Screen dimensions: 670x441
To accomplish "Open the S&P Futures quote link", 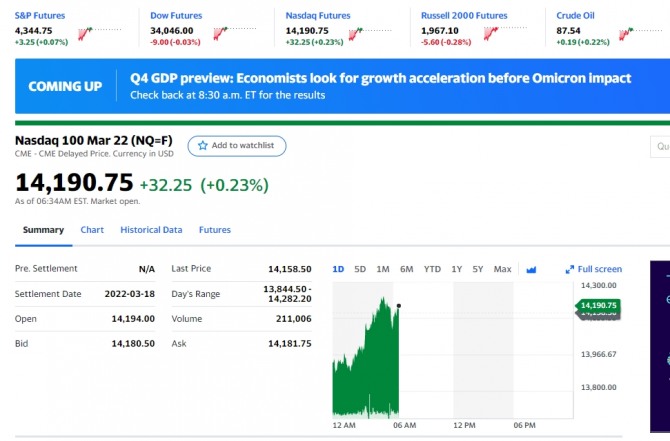I will click(x=40, y=16).
